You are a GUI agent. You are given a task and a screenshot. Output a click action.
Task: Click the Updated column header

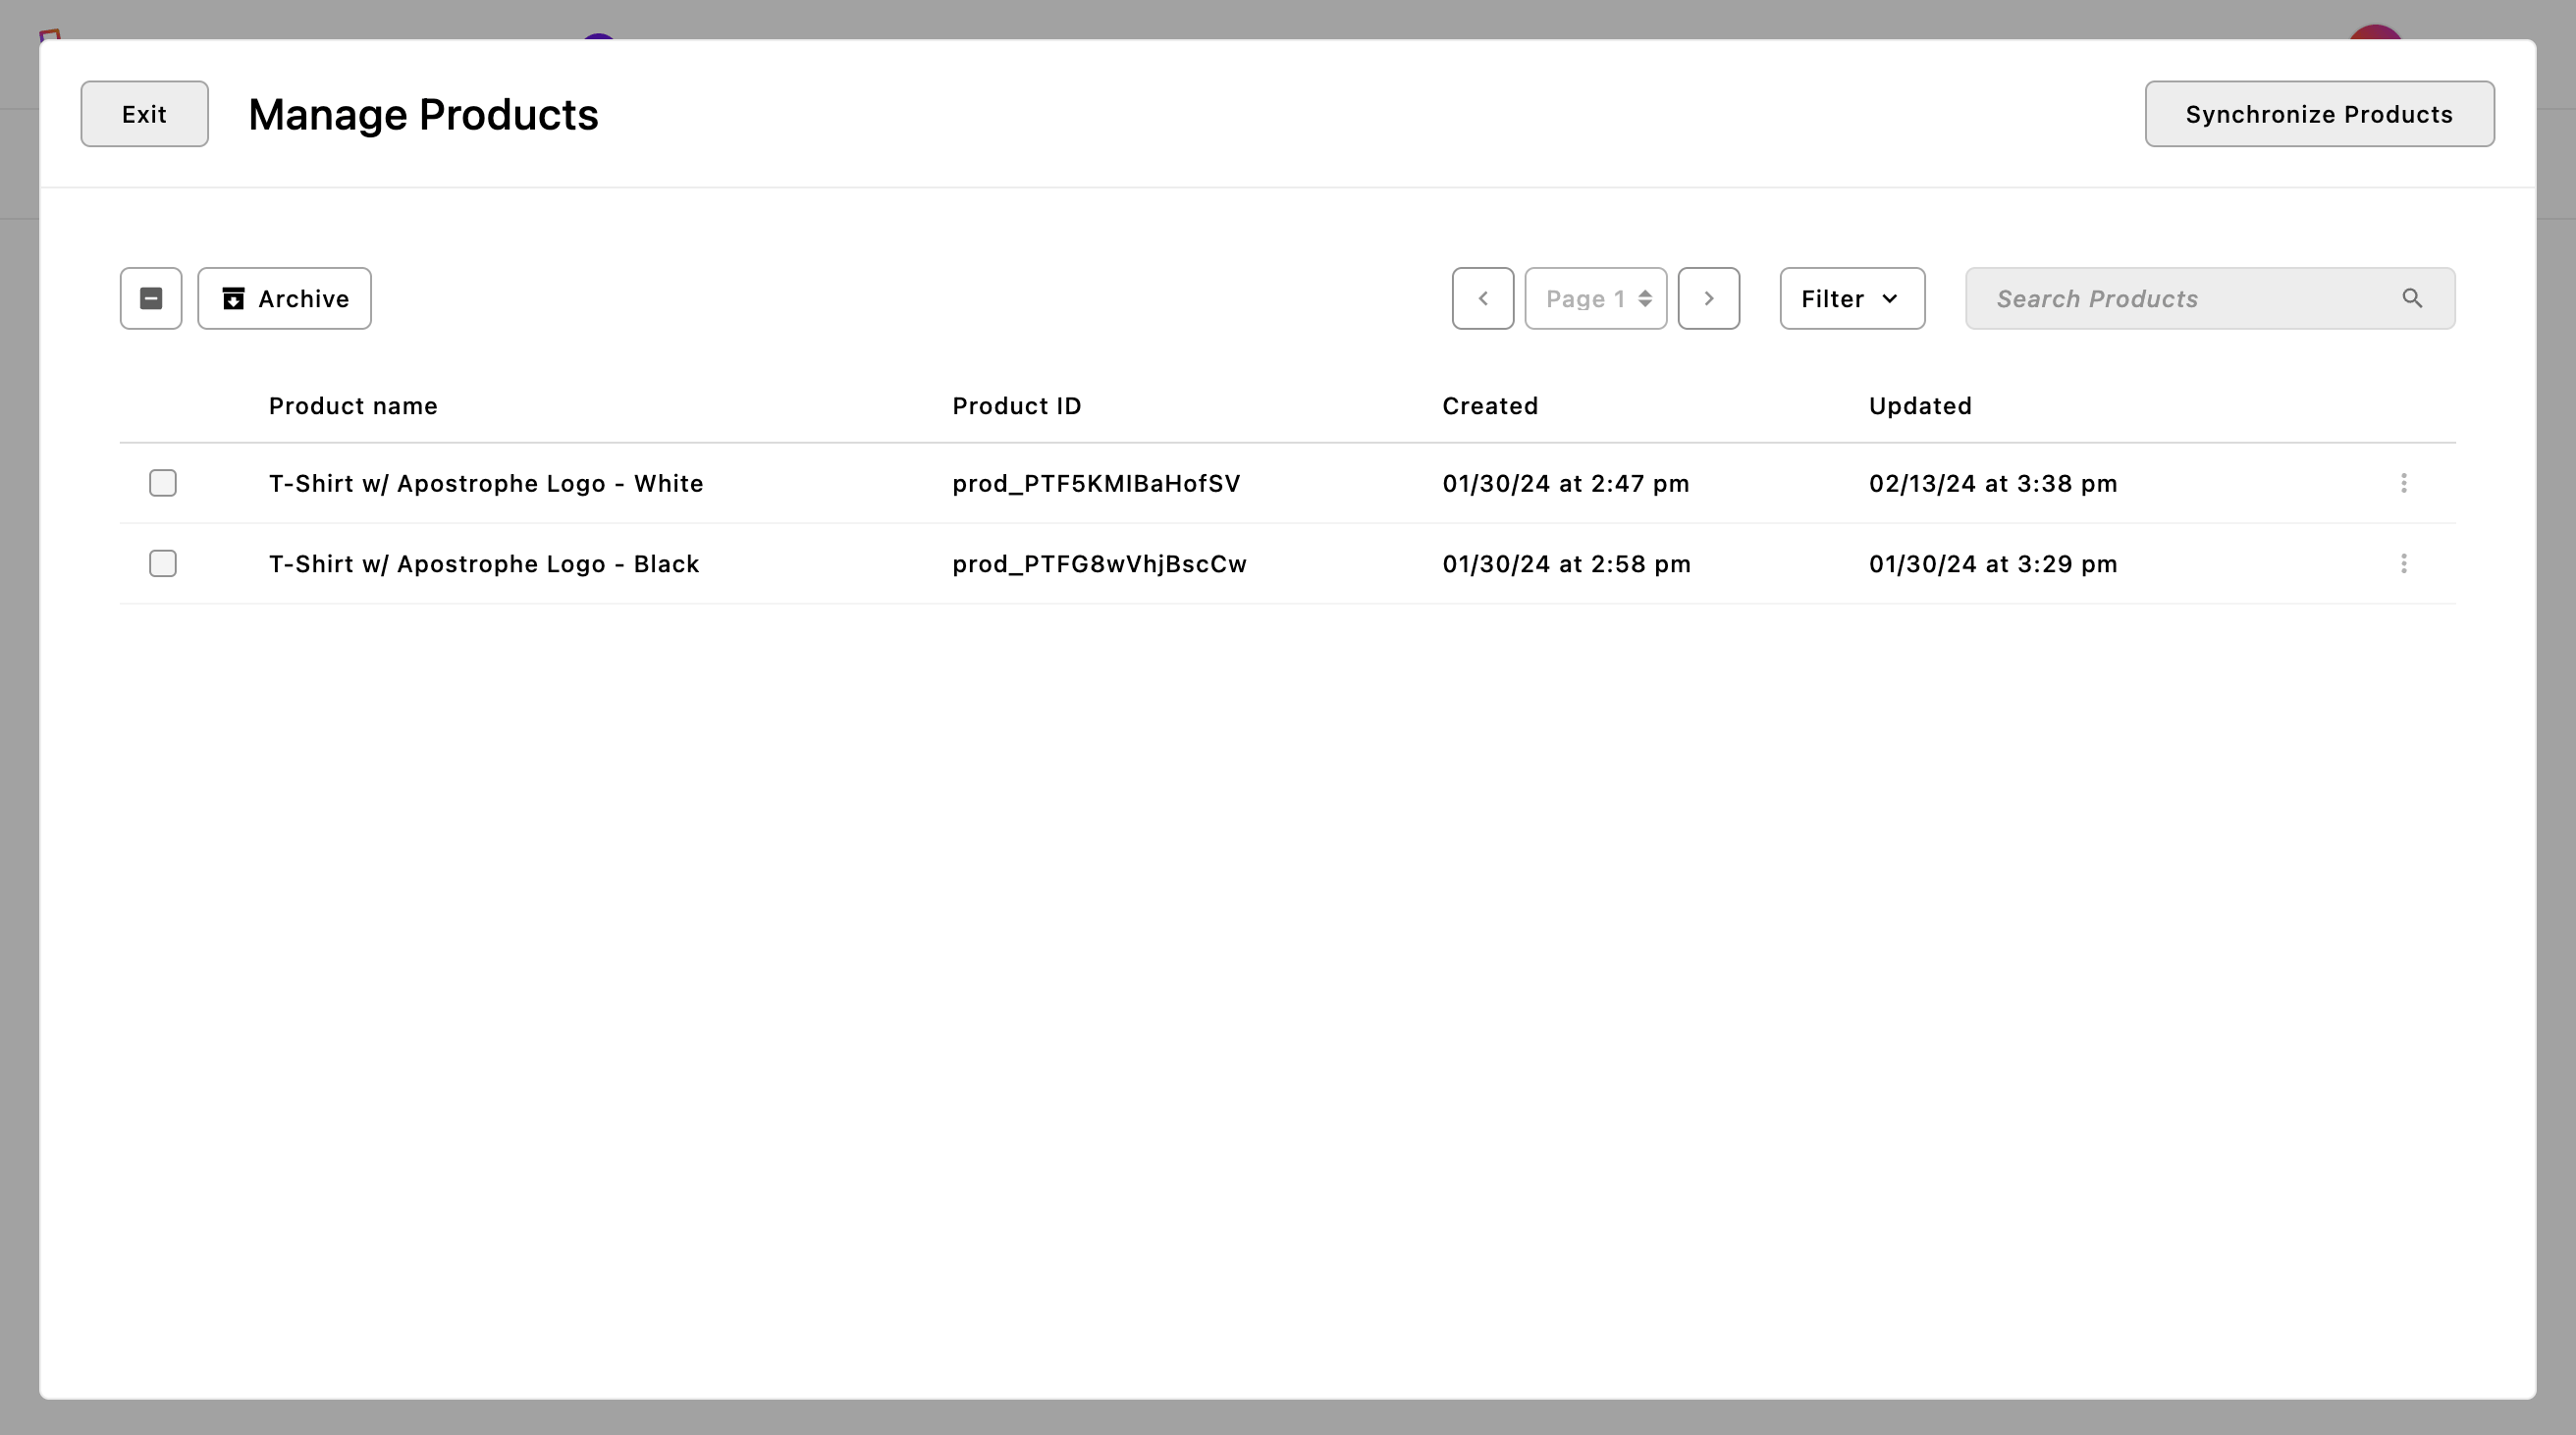pos(1919,406)
